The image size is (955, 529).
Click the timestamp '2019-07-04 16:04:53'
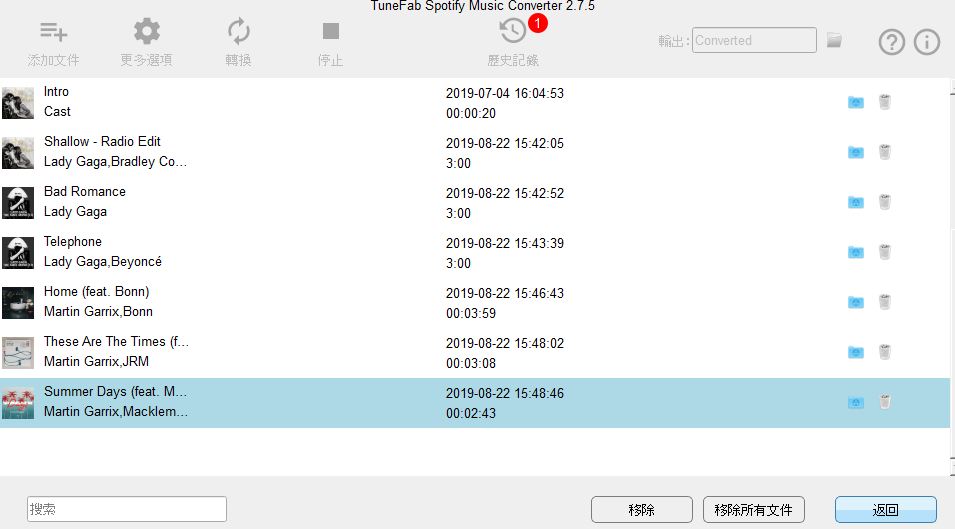click(x=505, y=93)
